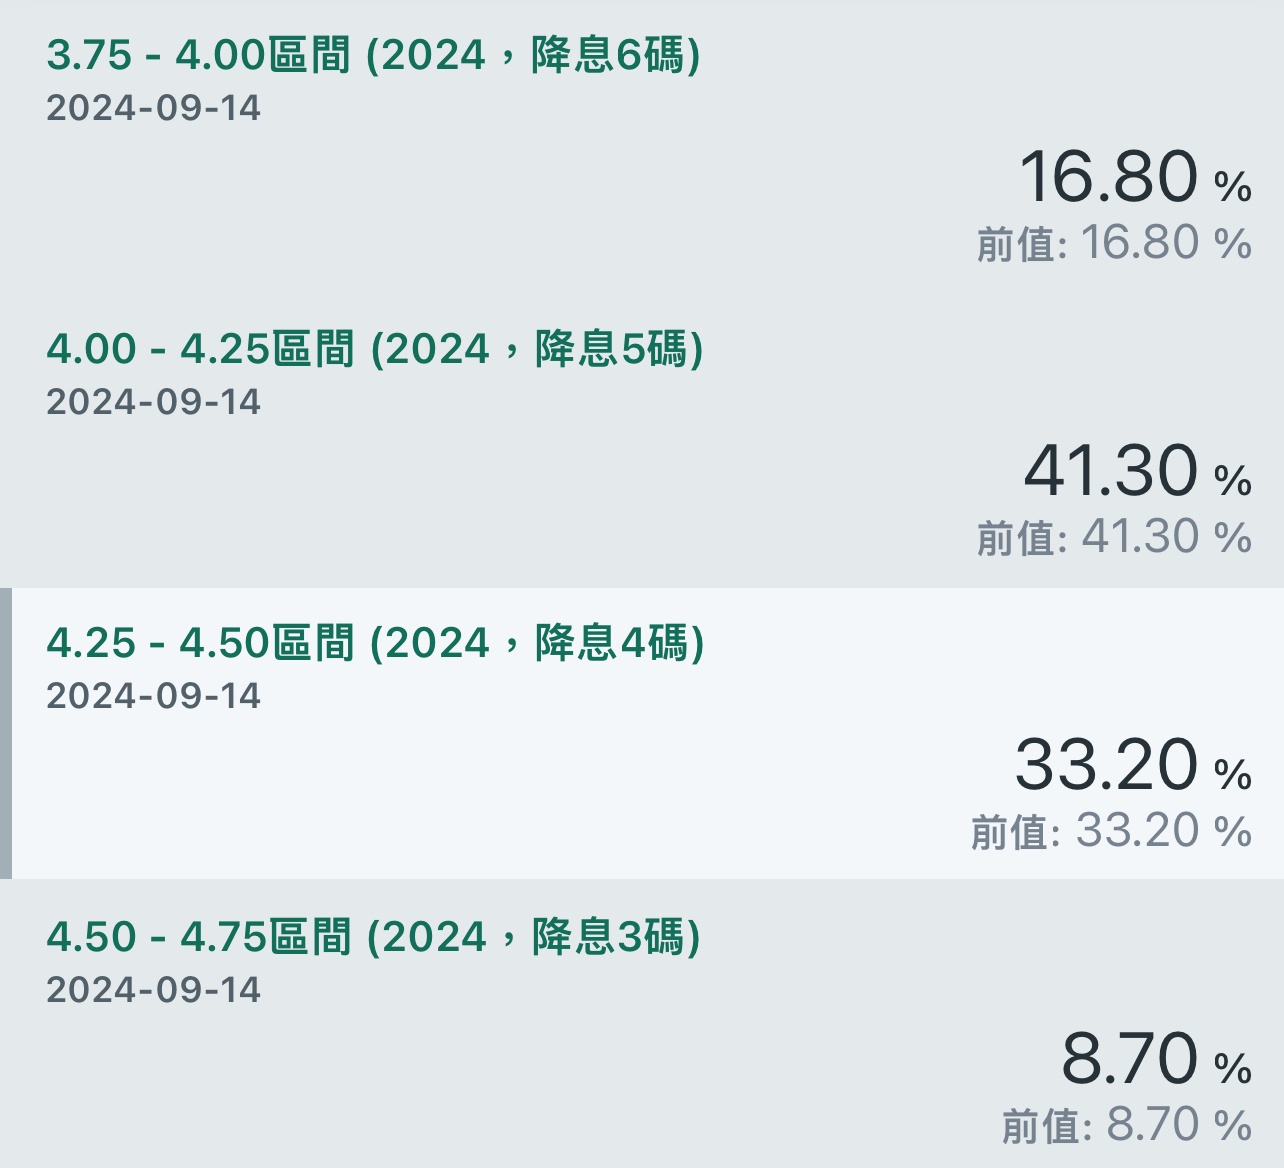Click the large 8.70 probability number

[1129, 1058]
